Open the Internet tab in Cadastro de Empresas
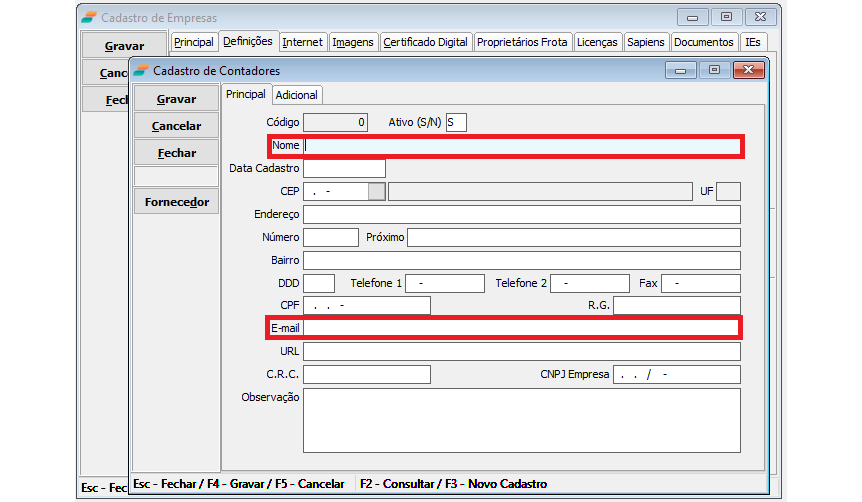The height and width of the screenshot is (502, 862). (x=302, y=42)
